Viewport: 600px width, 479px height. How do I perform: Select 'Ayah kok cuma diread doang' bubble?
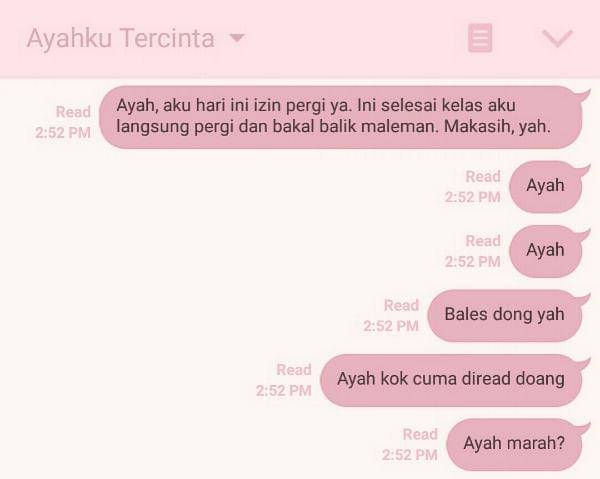(451, 380)
